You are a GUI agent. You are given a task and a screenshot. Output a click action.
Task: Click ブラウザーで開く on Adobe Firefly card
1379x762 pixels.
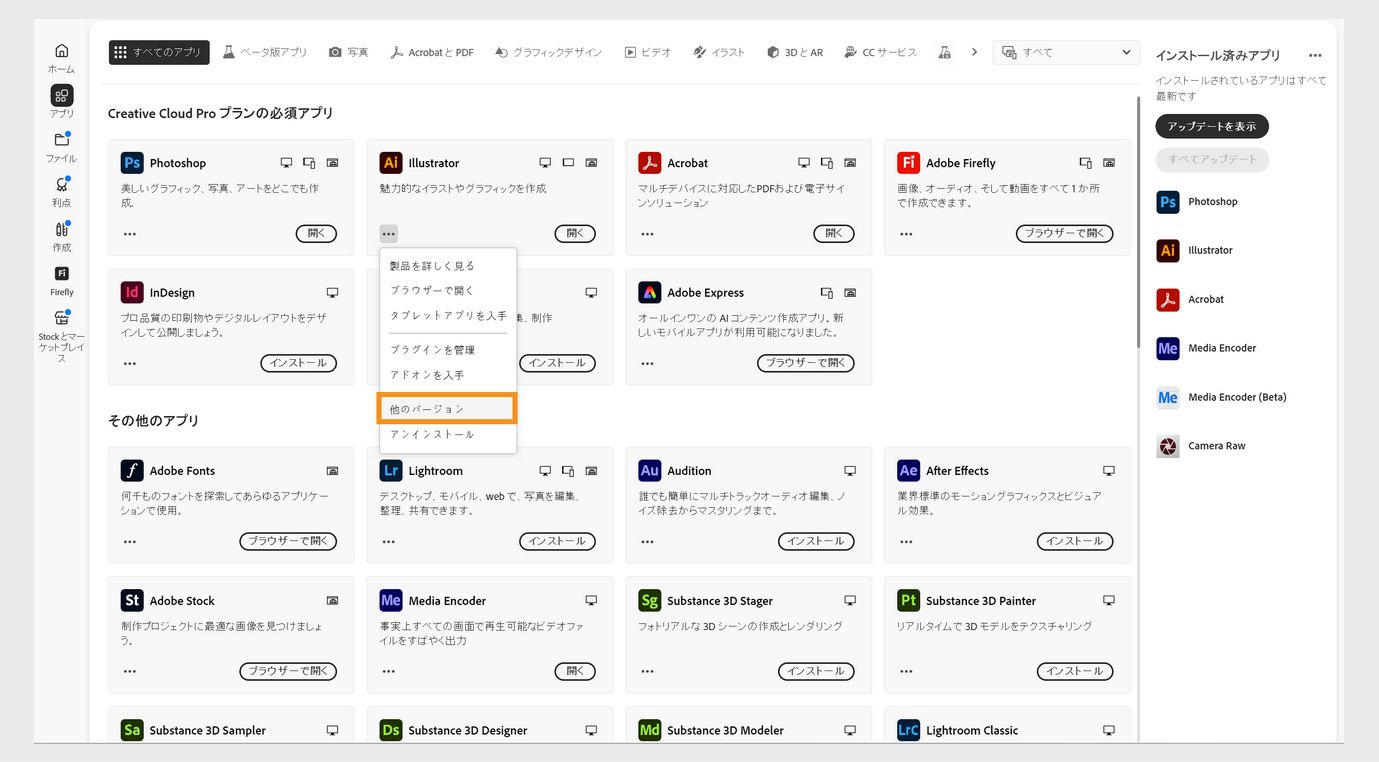1064,233
